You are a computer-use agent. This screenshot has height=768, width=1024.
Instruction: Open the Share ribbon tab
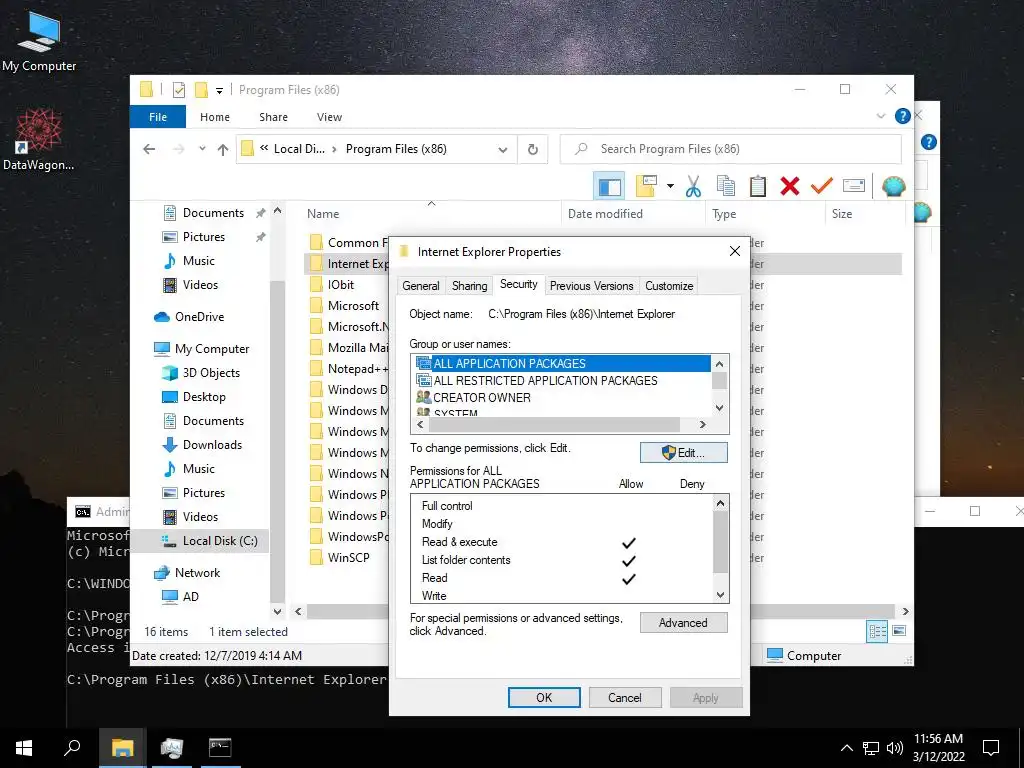click(273, 117)
